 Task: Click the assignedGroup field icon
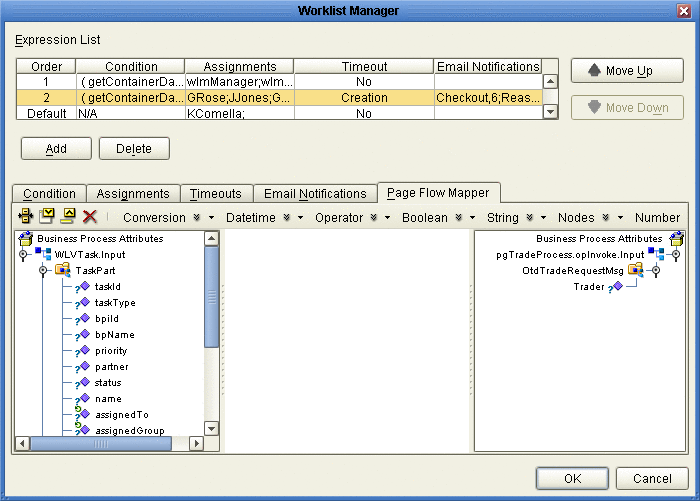[82, 430]
